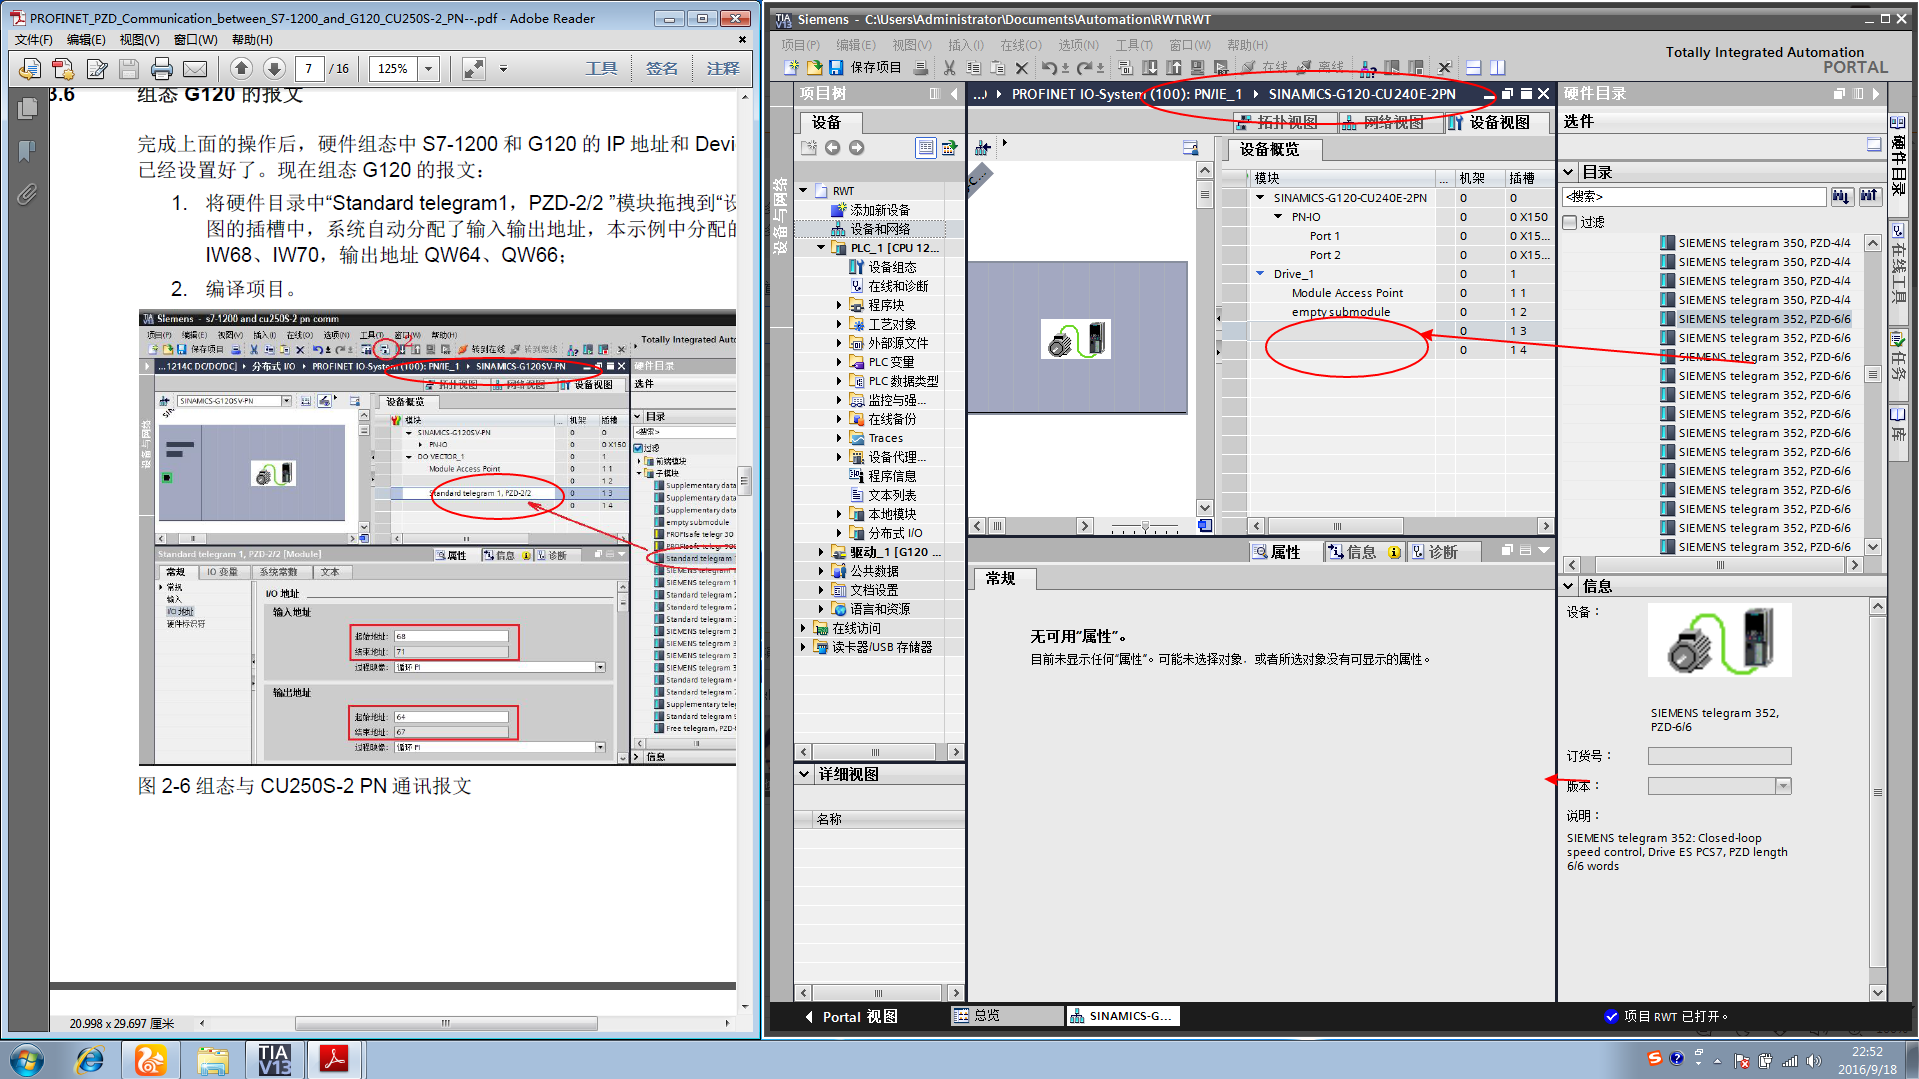Open 文件(F) menu in Adobe Reader

tap(33, 40)
